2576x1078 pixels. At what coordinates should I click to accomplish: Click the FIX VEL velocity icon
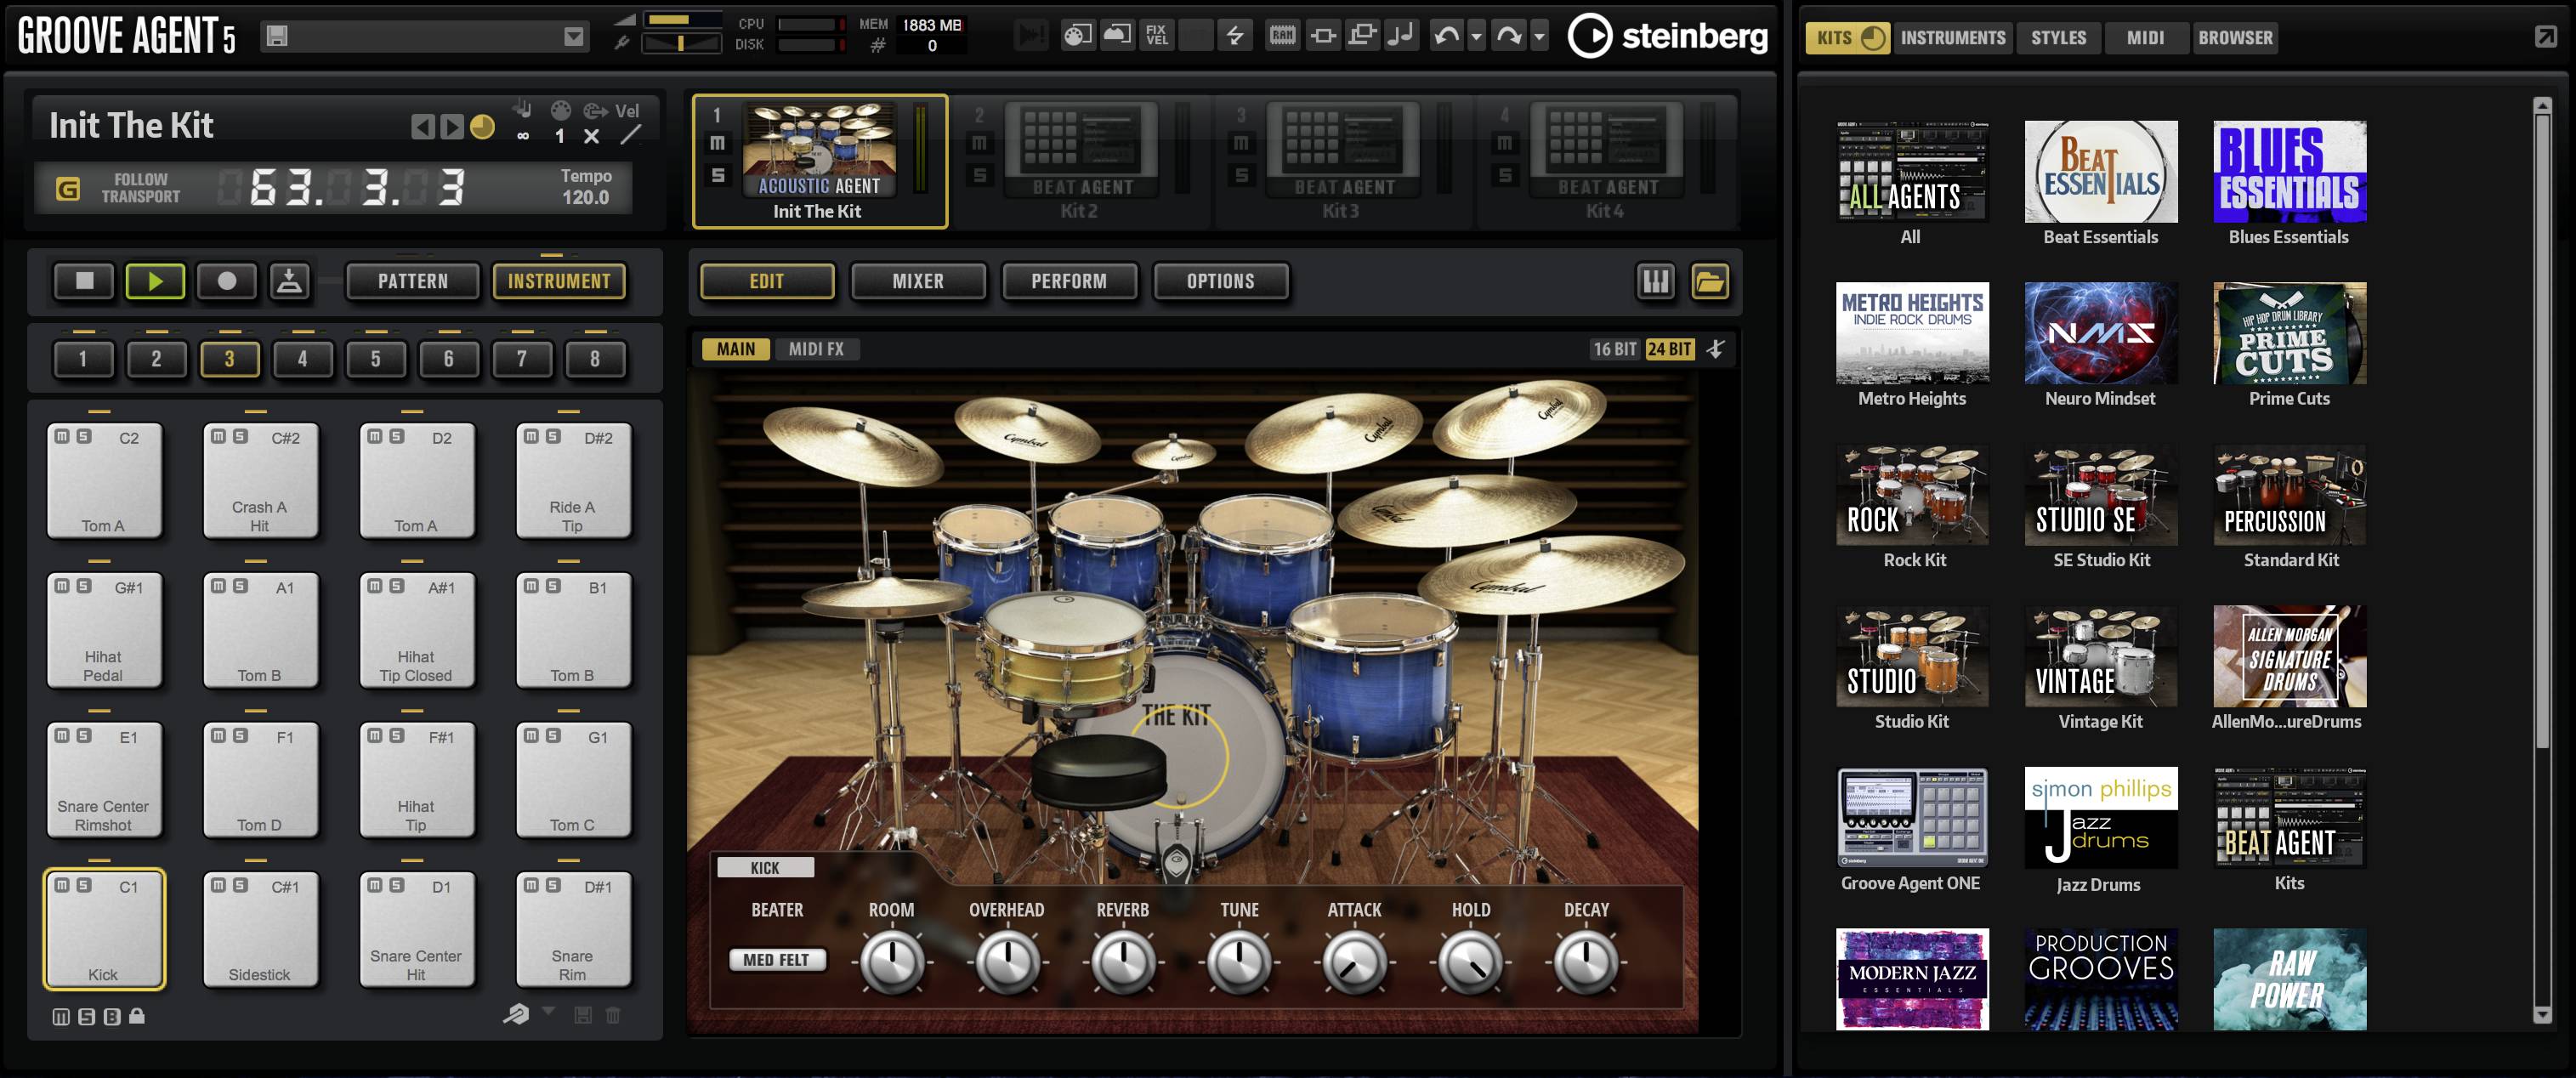pyautogui.click(x=1156, y=36)
